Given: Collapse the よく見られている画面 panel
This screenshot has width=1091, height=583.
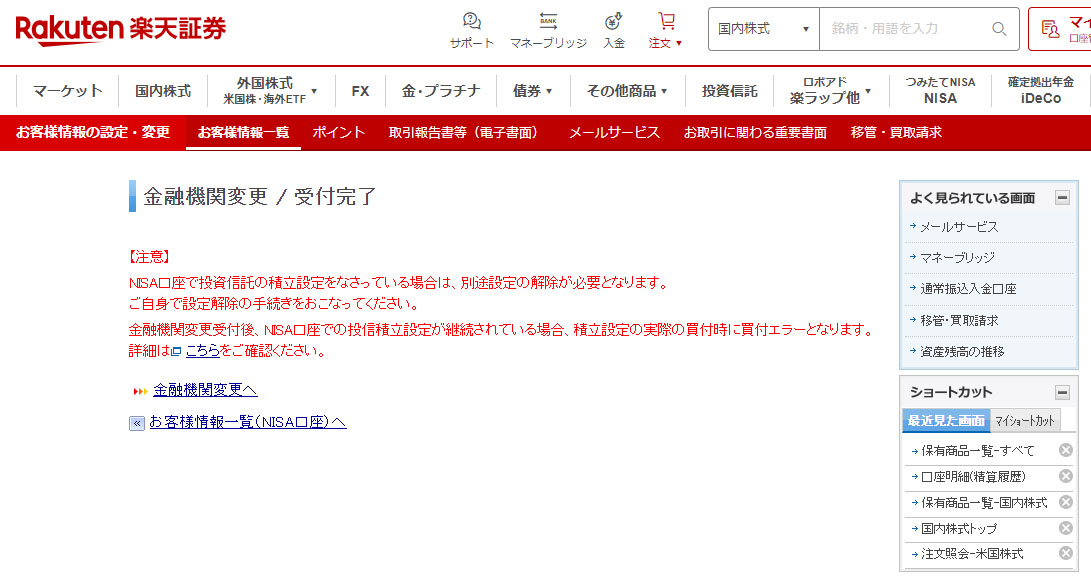Looking at the screenshot, I should tap(1062, 198).
